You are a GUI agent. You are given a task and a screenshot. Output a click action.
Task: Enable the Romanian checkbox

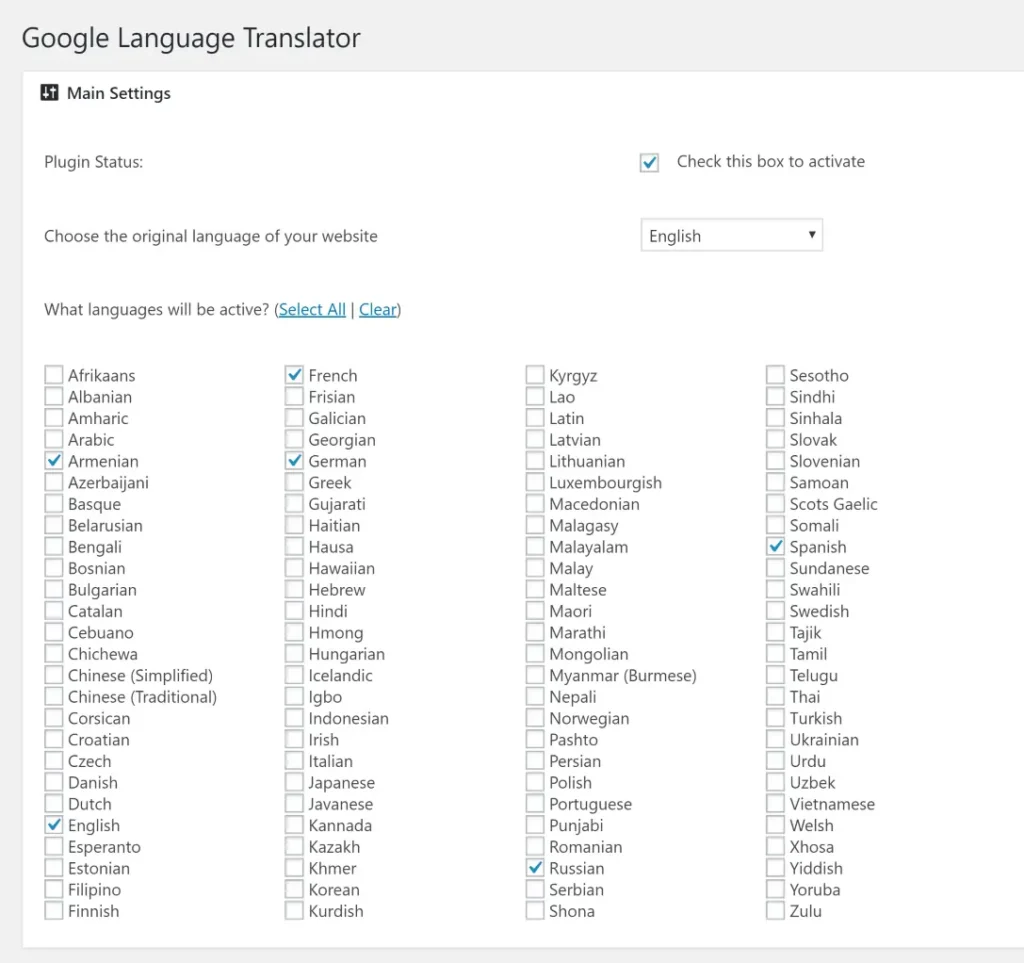click(x=535, y=846)
